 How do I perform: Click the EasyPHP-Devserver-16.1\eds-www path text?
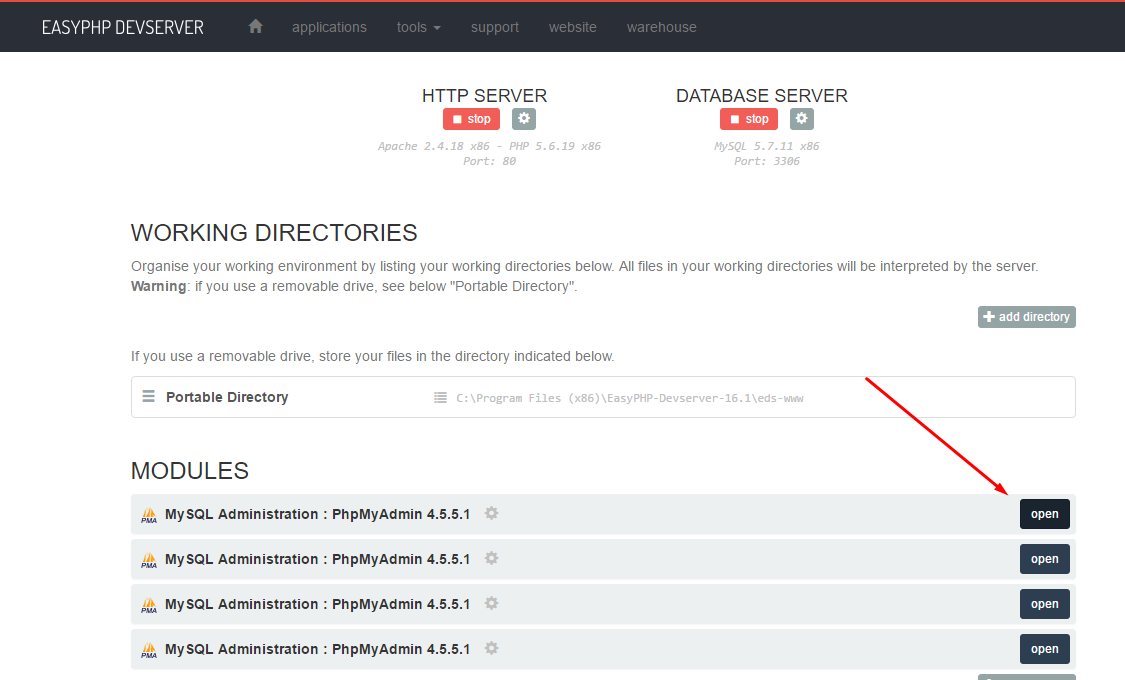click(630, 398)
